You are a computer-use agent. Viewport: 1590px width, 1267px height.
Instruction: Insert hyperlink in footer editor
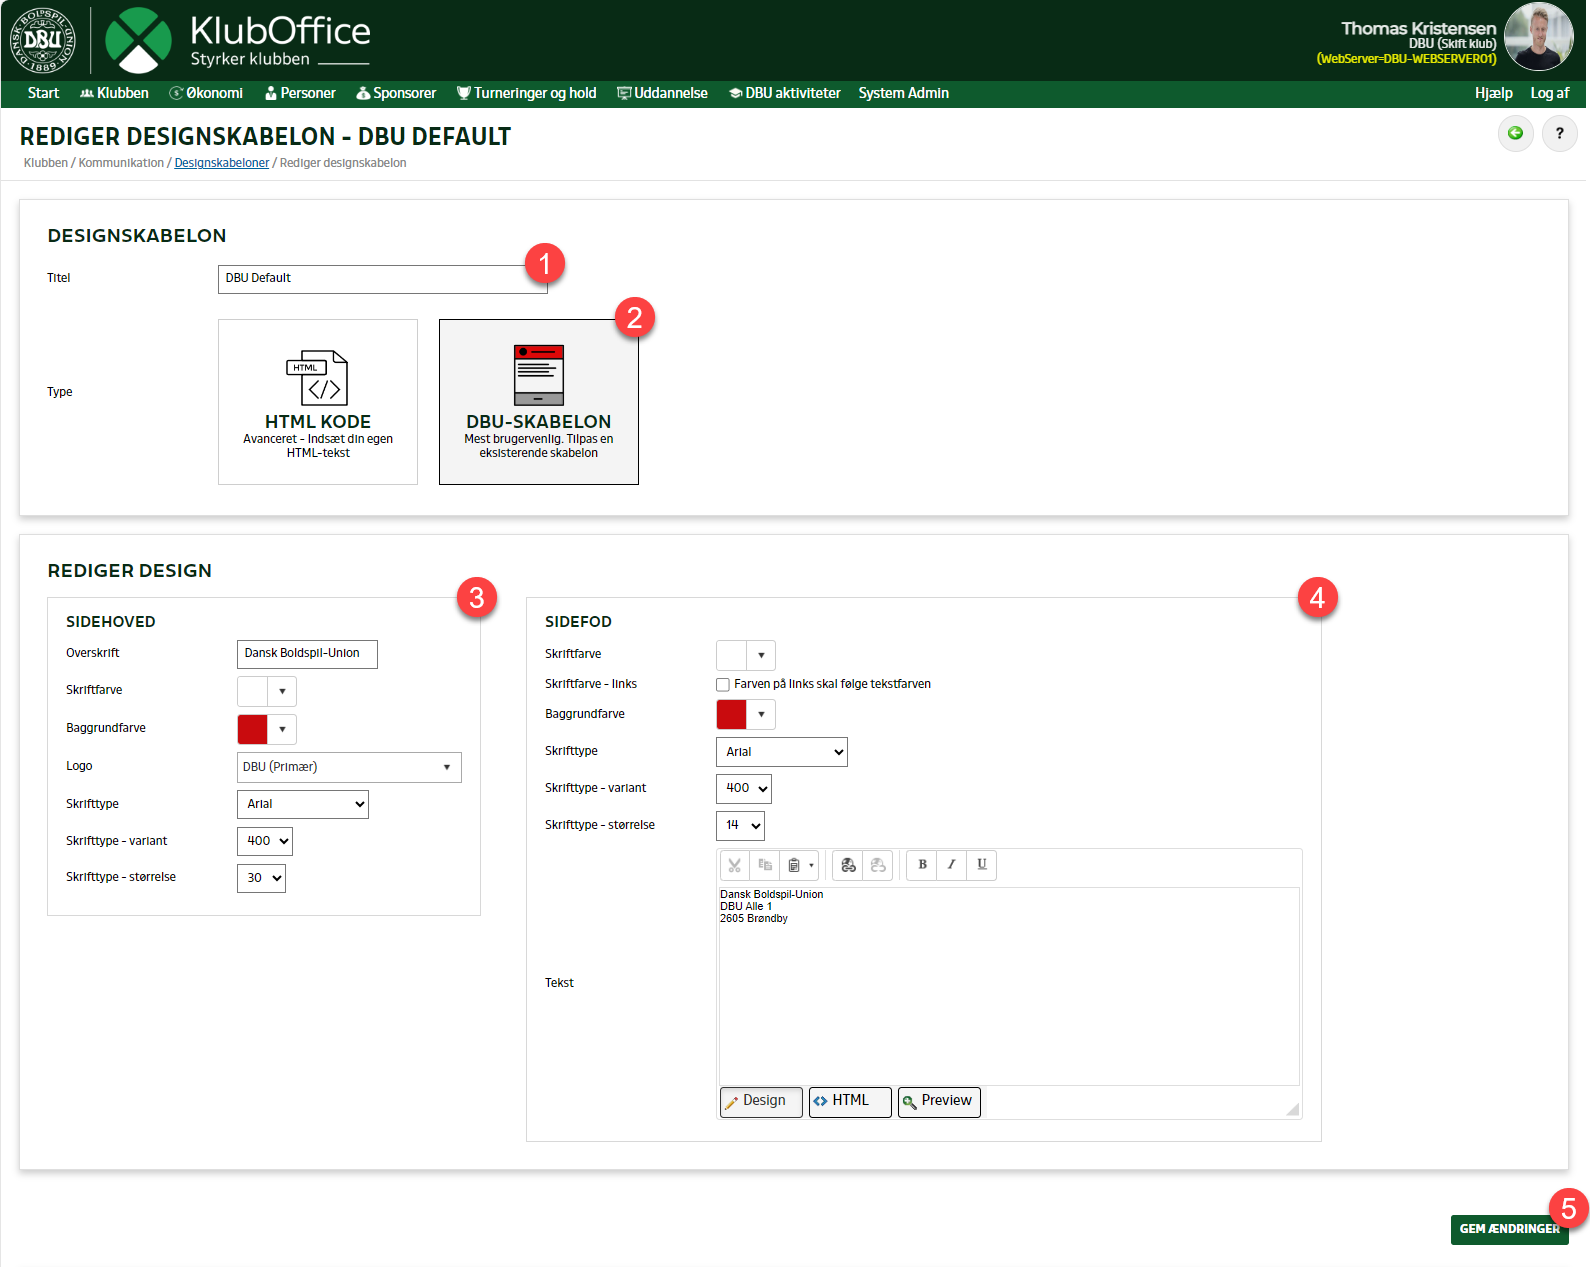(848, 865)
